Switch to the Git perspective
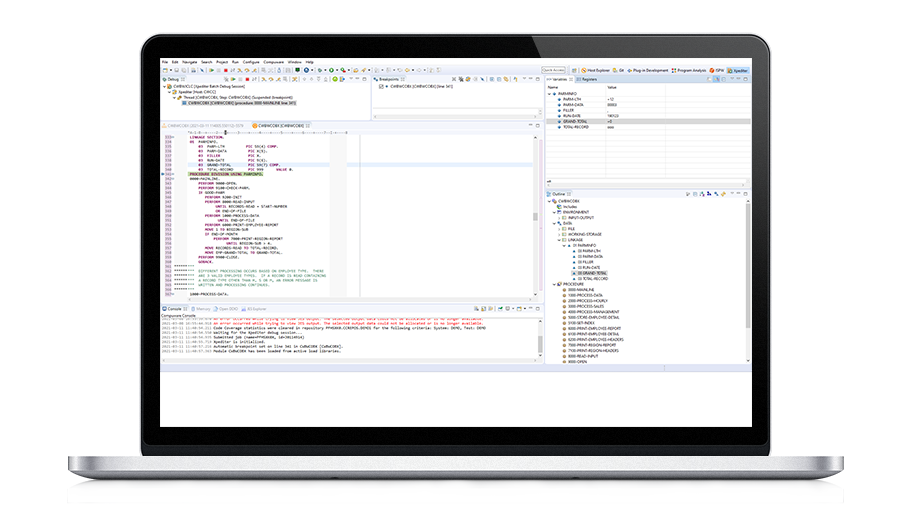 [x=620, y=71]
